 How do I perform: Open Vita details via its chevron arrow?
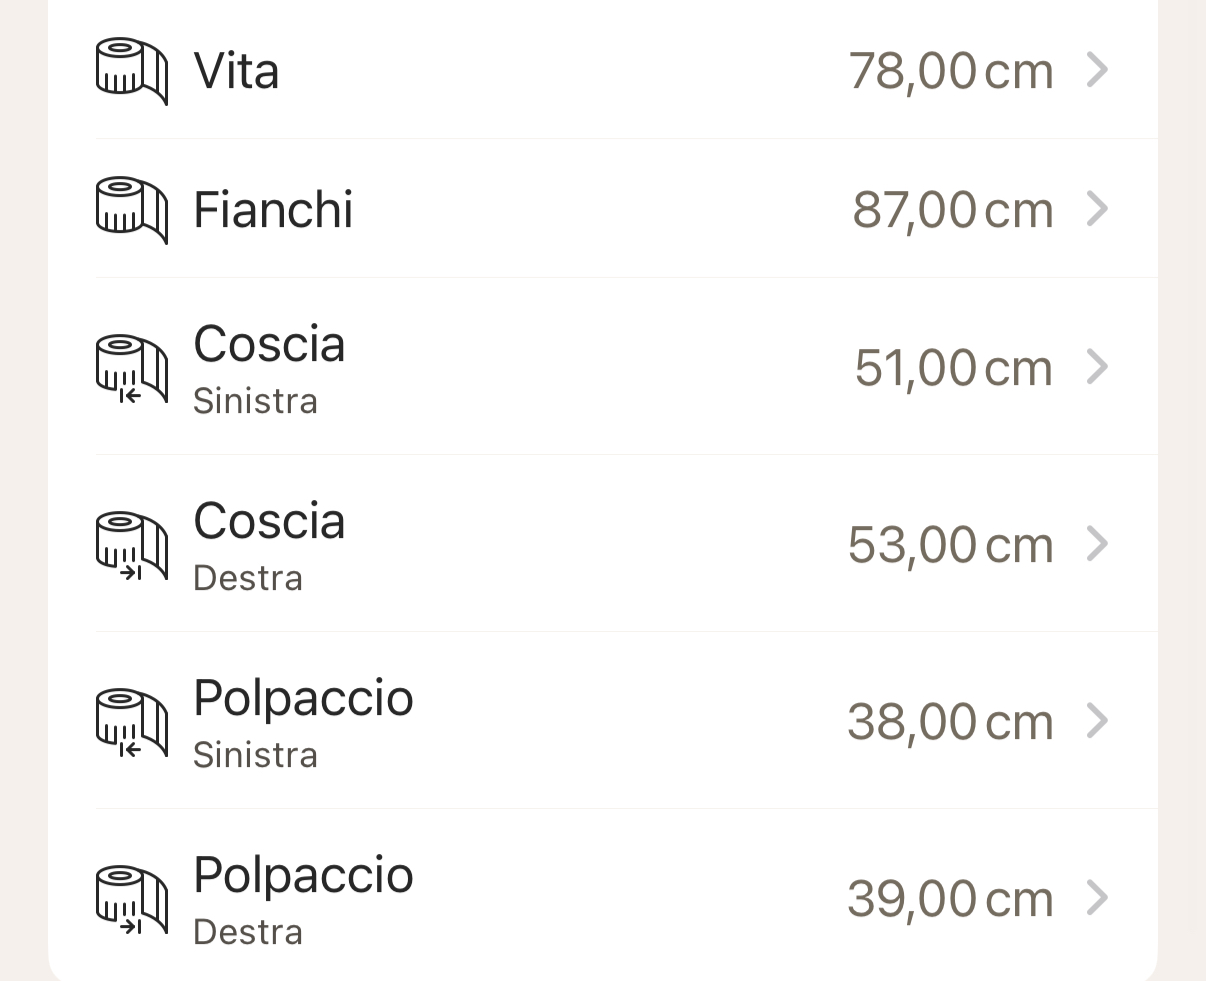[x=1097, y=71]
